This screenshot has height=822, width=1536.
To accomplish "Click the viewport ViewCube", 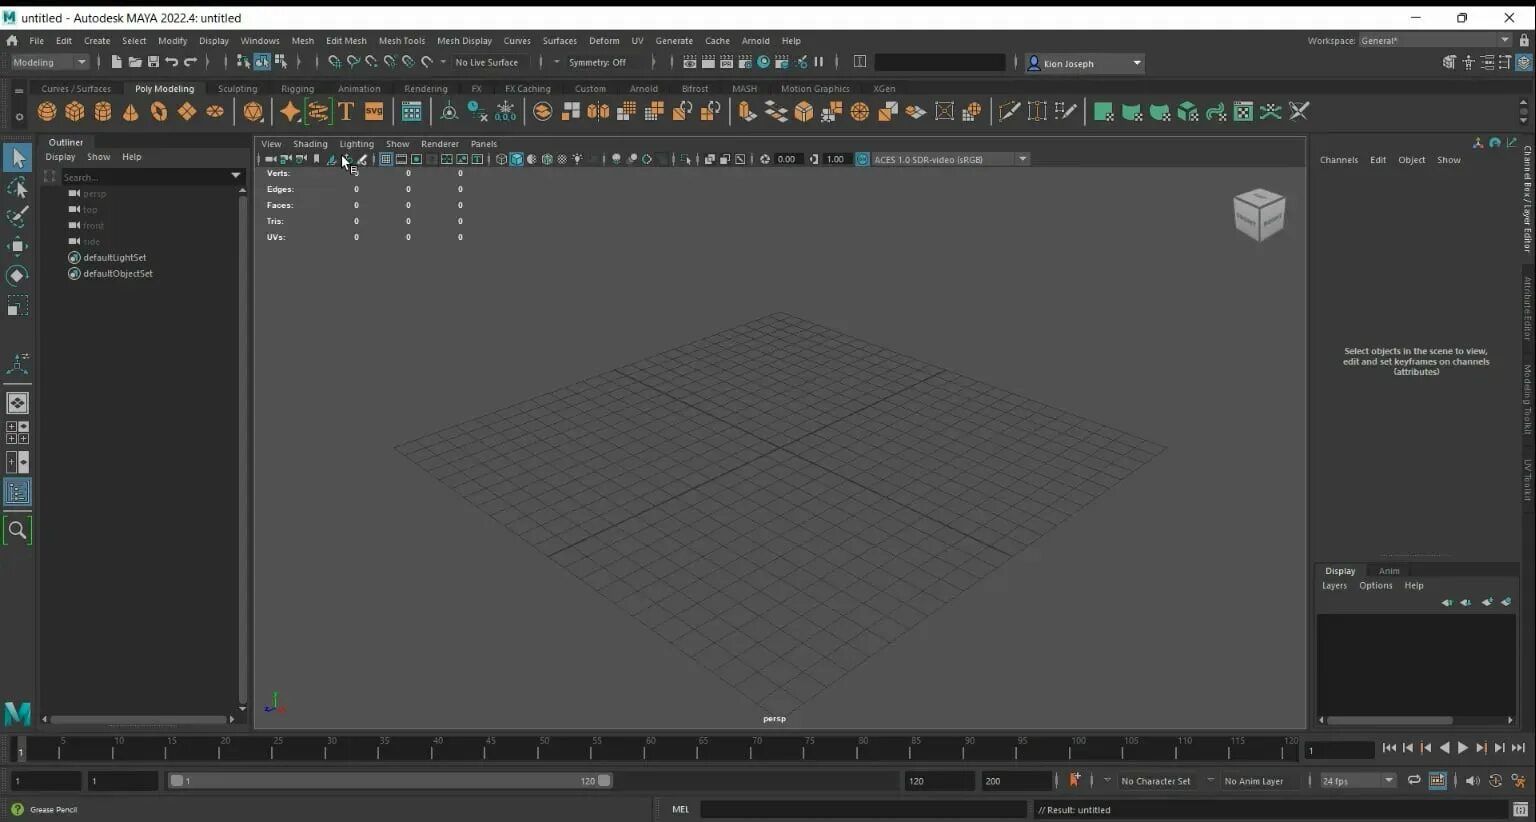I will point(1258,213).
